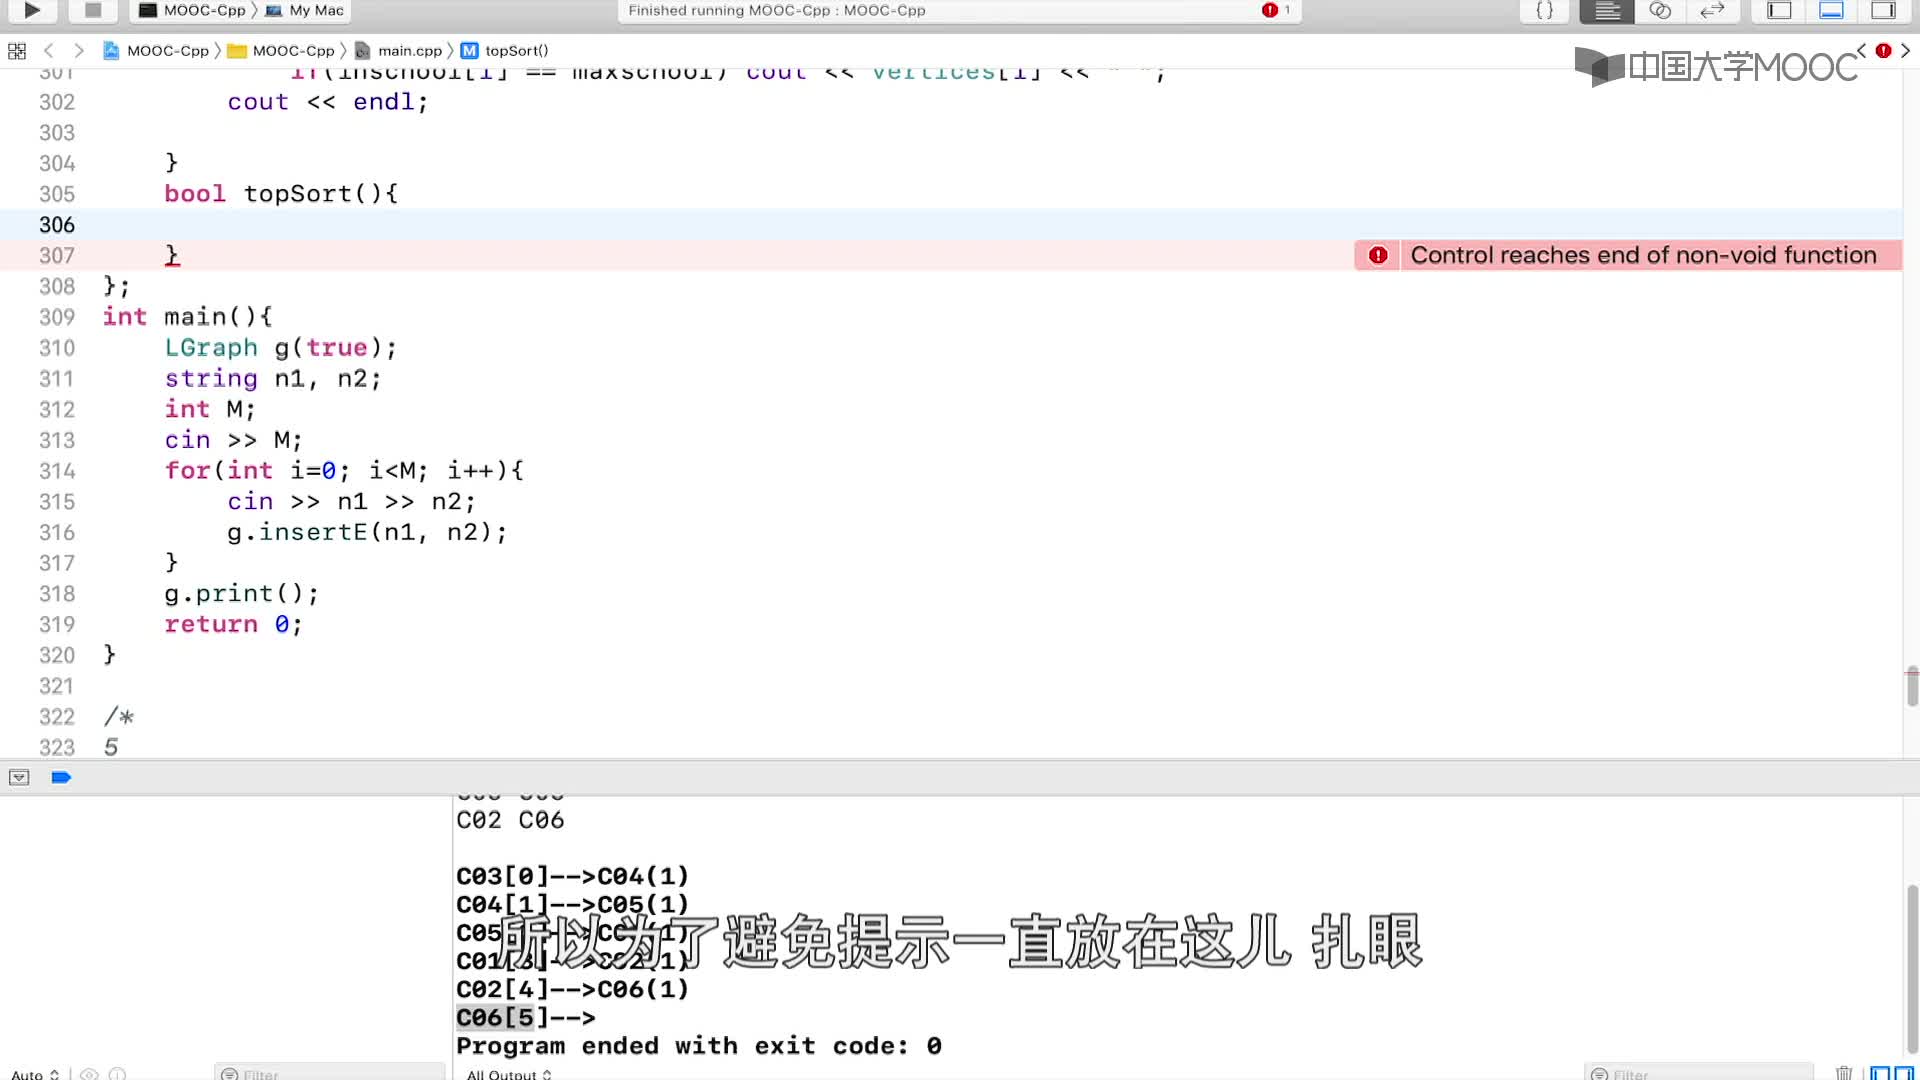1920x1080 pixels.
Task: Switch to the Standard editor view
Action: (1607, 10)
